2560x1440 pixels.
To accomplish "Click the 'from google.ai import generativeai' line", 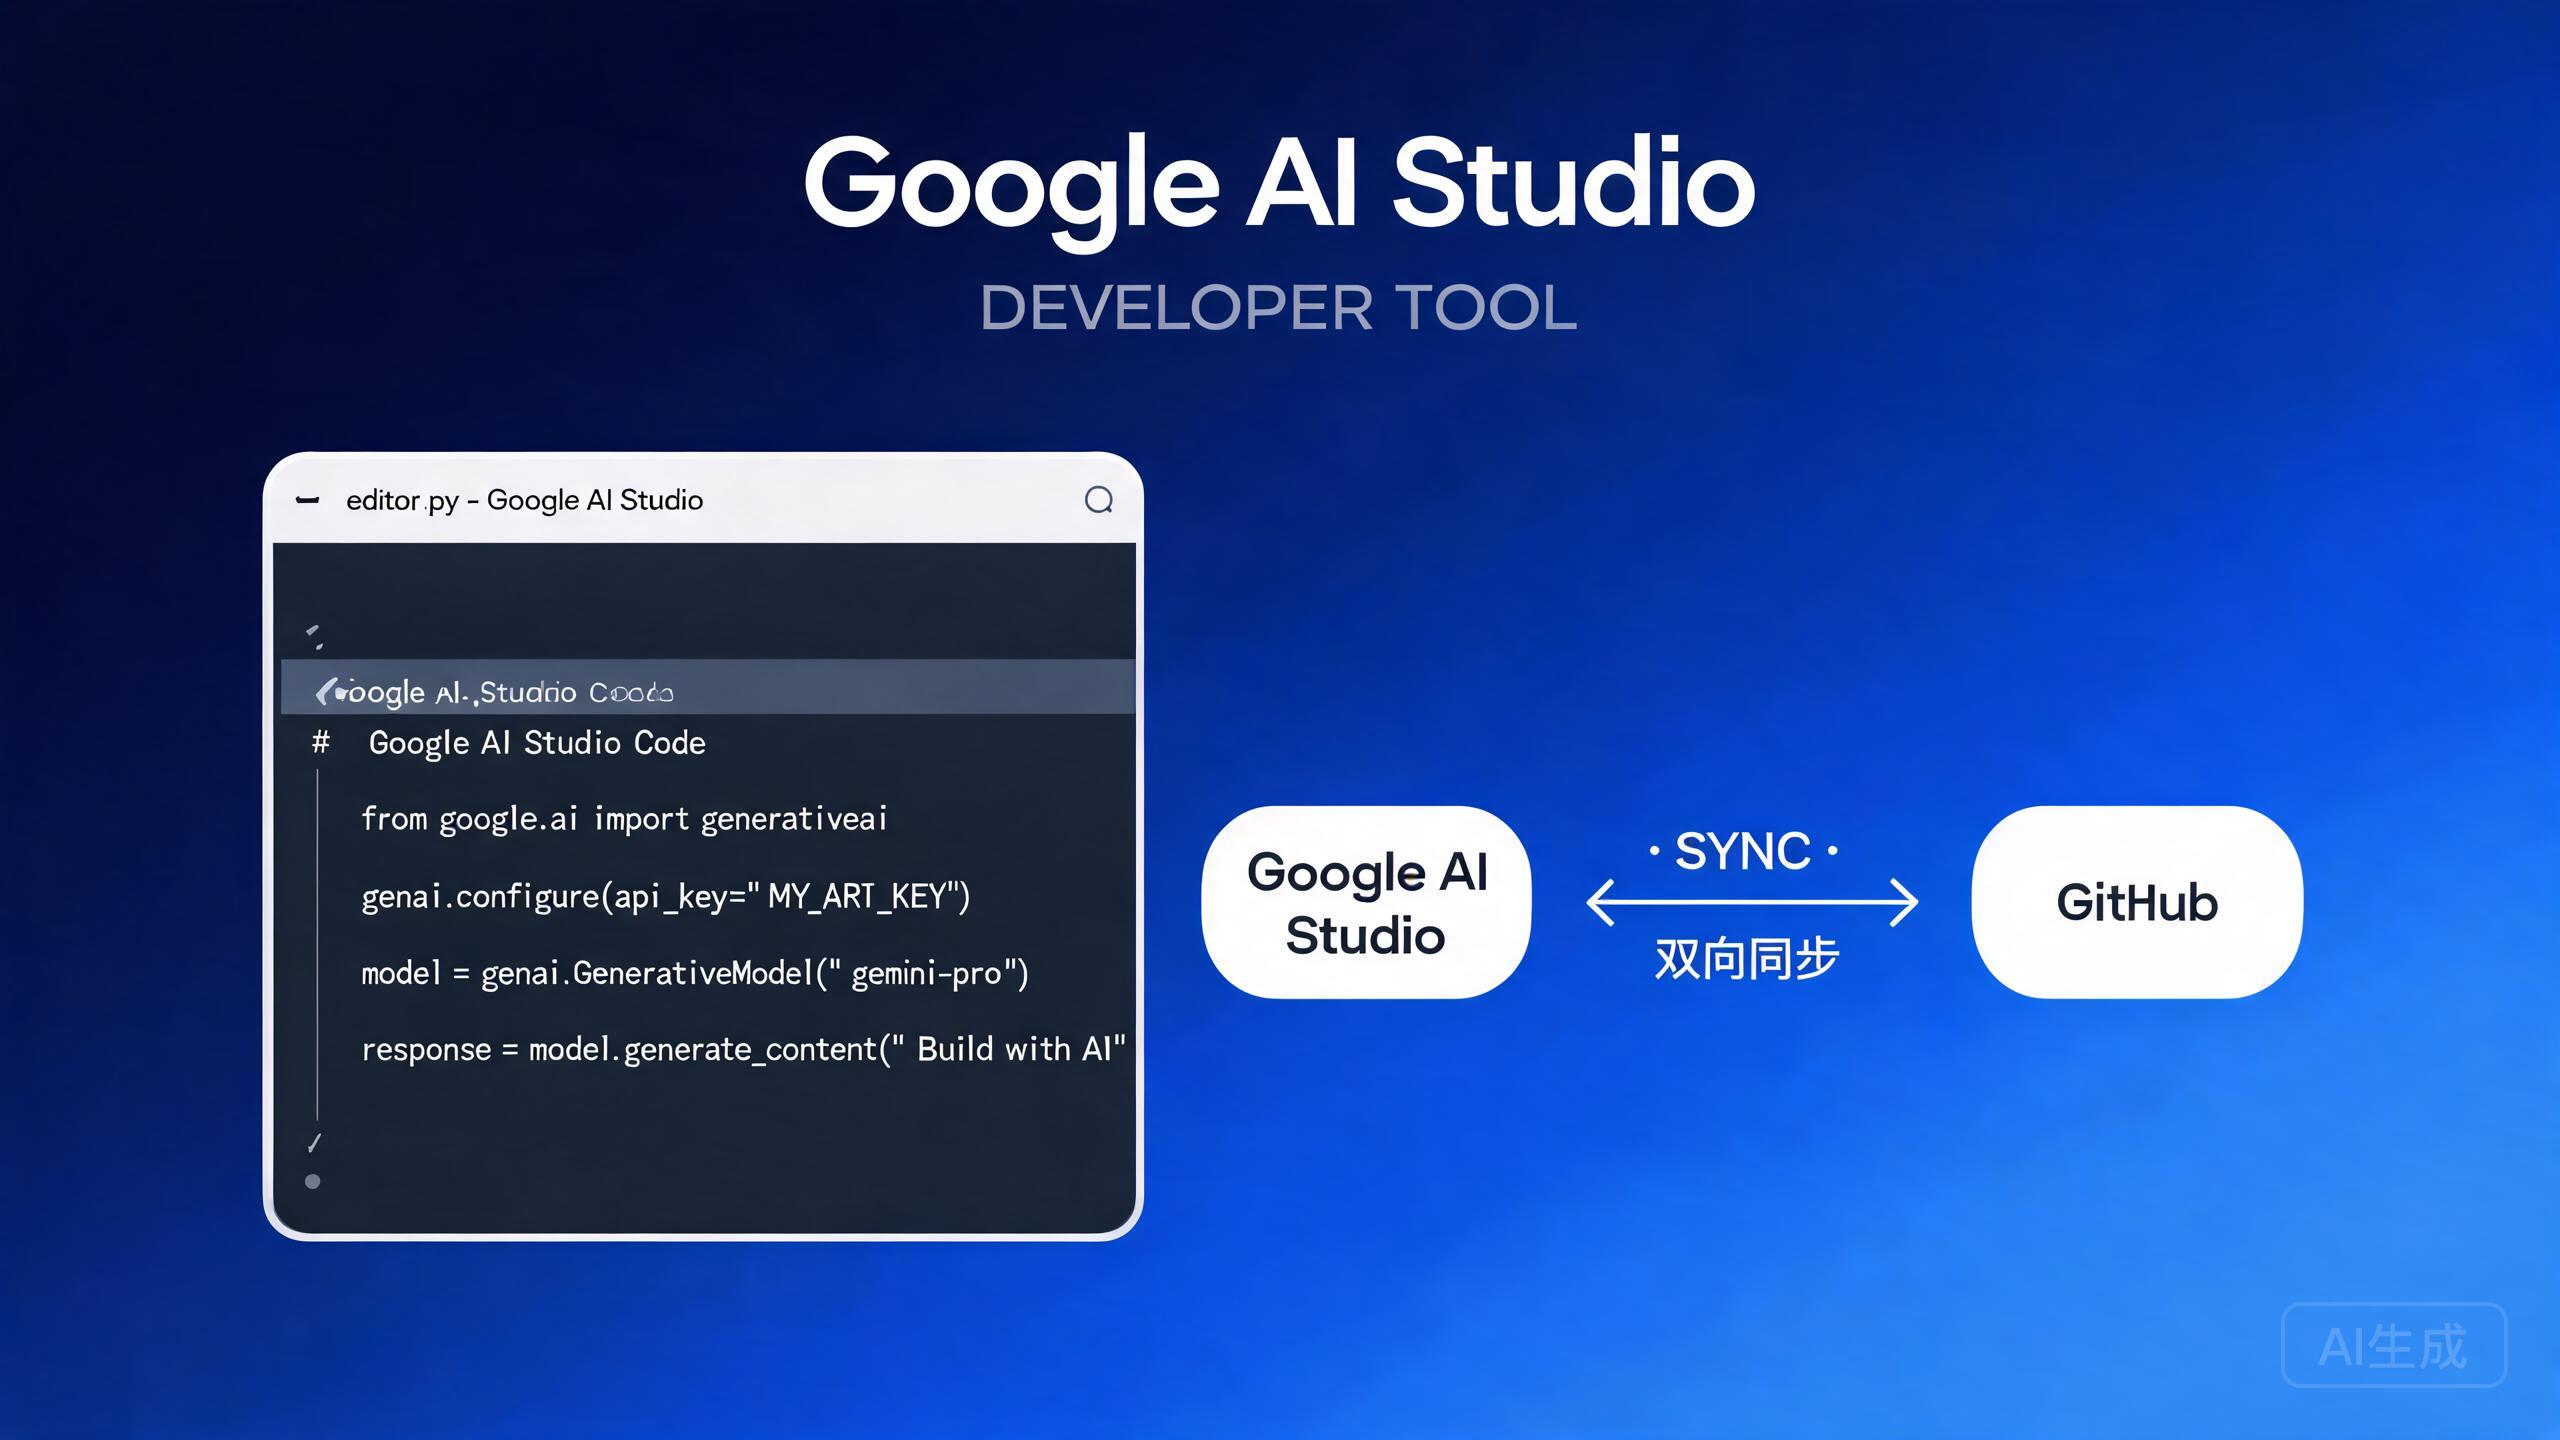I will [624, 819].
